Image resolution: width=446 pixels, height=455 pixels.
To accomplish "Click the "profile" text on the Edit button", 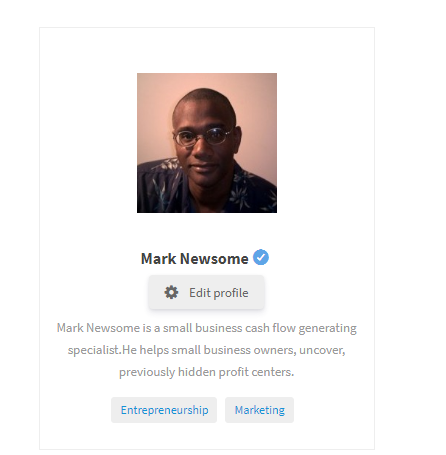I will (x=231, y=293).
